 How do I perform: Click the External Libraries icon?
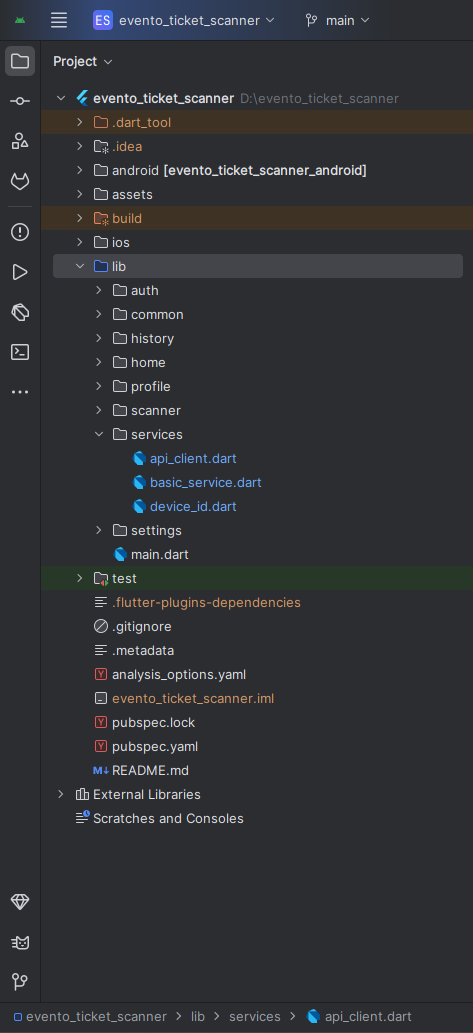coord(82,795)
